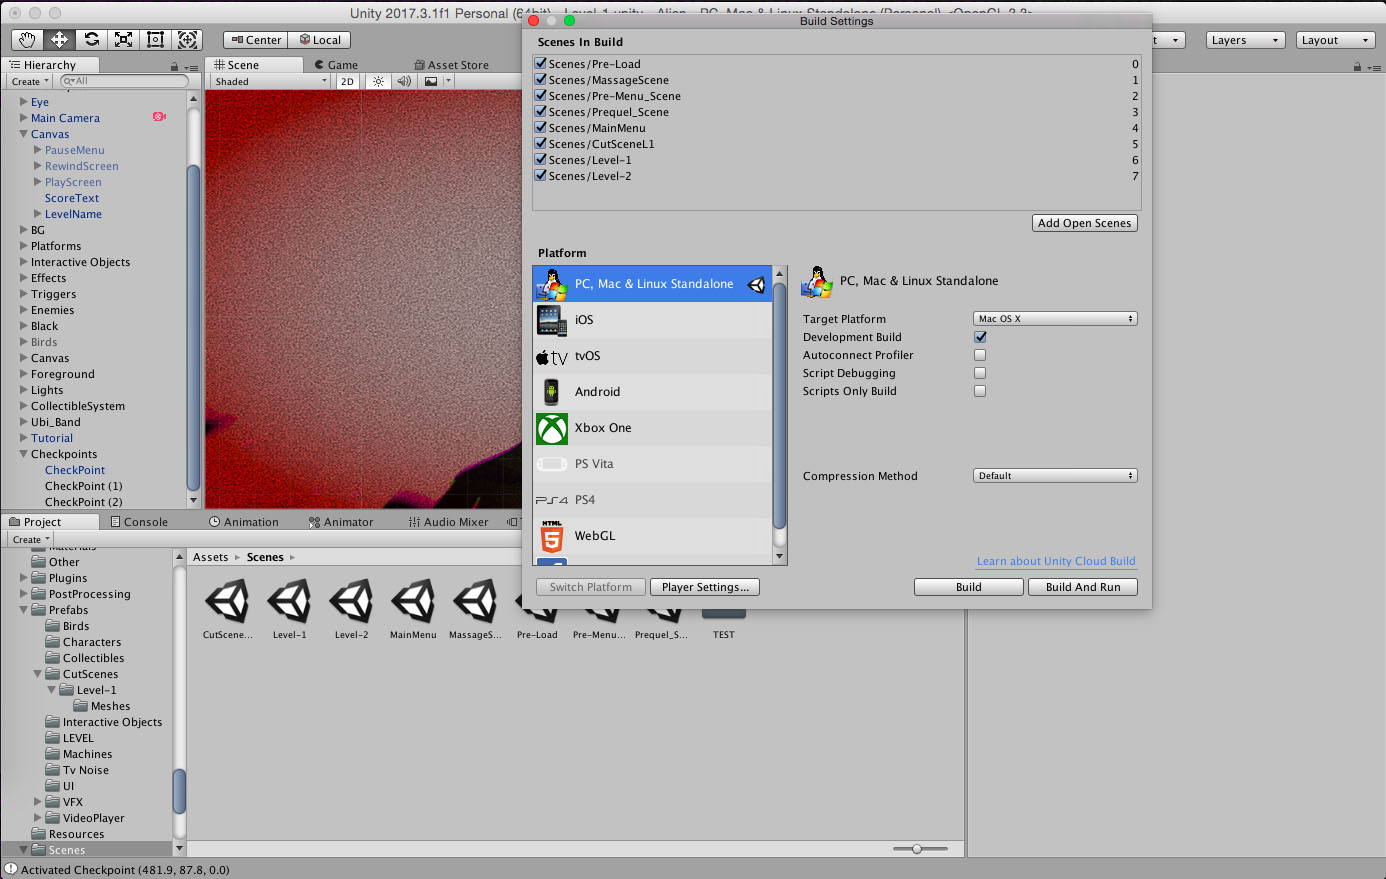The width and height of the screenshot is (1386, 879).
Task: Switch to the Animator tab
Action: tap(341, 522)
